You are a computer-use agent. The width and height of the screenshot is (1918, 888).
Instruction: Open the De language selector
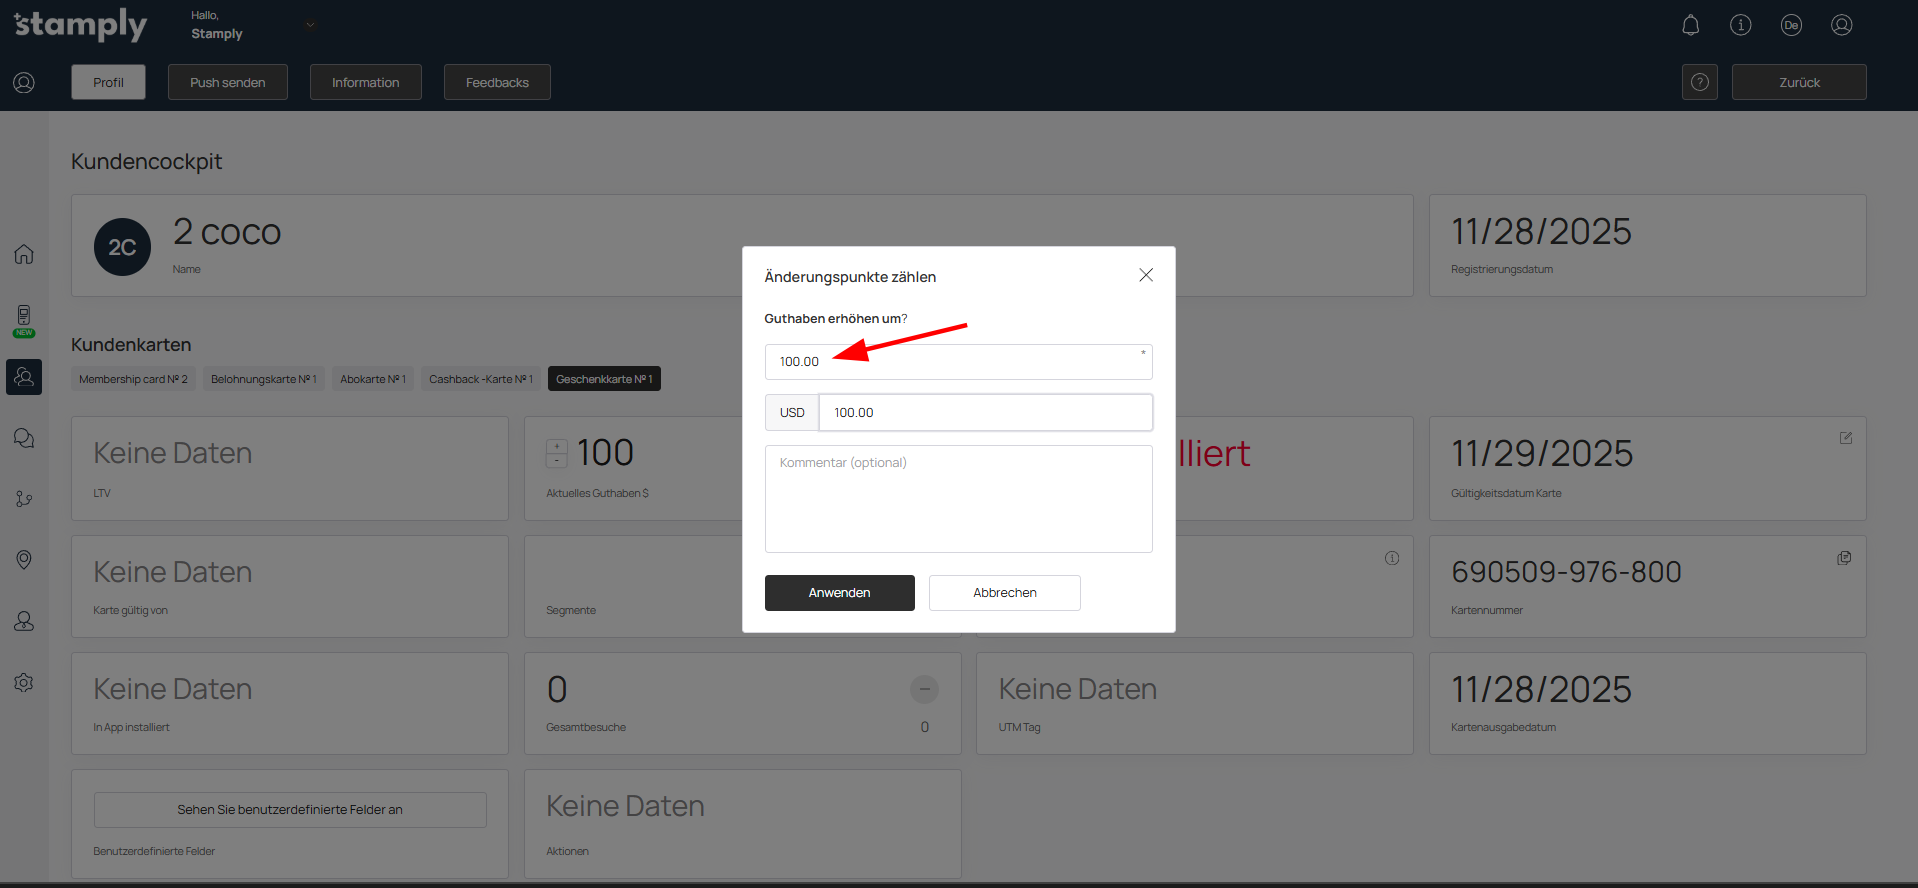pos(1791,25)
